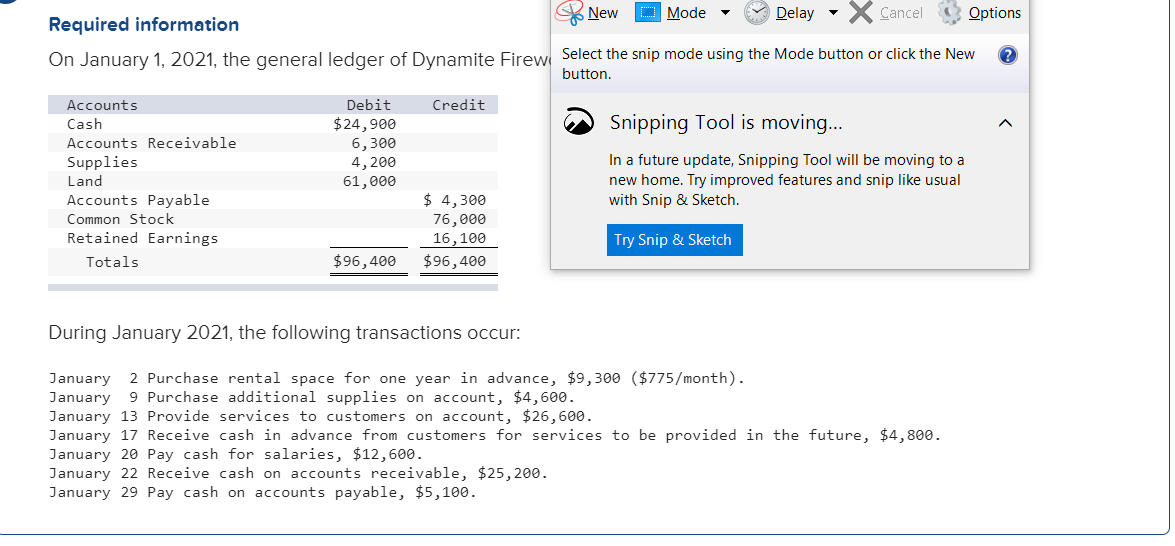Click the Retained Earnings credit 16,100
The width and height of the screenshot is (1175, 546).
pos(459,238)
